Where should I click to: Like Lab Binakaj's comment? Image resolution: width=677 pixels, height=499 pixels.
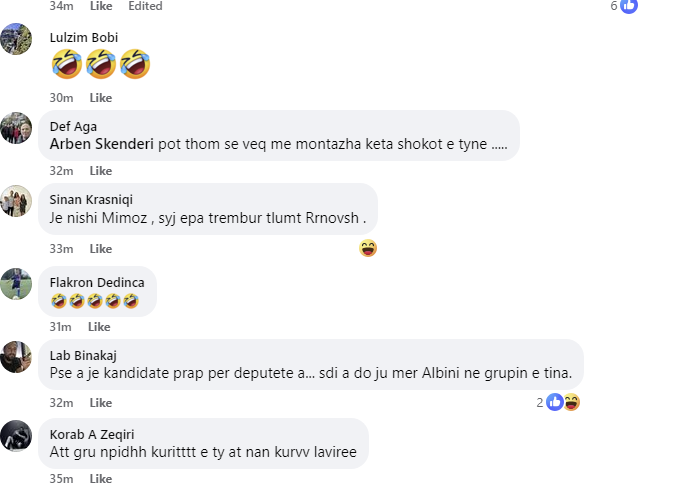tap(100, 403)
